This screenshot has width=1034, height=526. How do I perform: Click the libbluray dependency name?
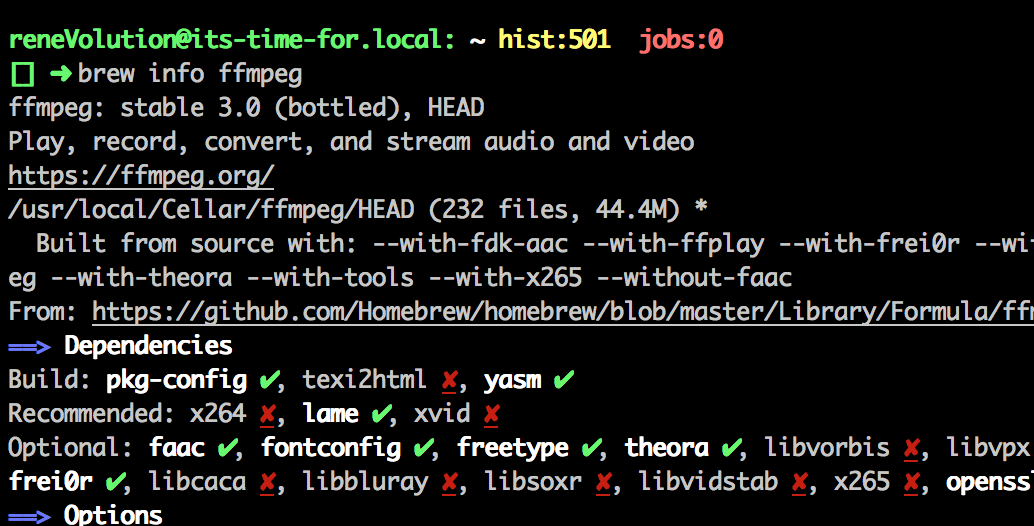click(365, 483)
